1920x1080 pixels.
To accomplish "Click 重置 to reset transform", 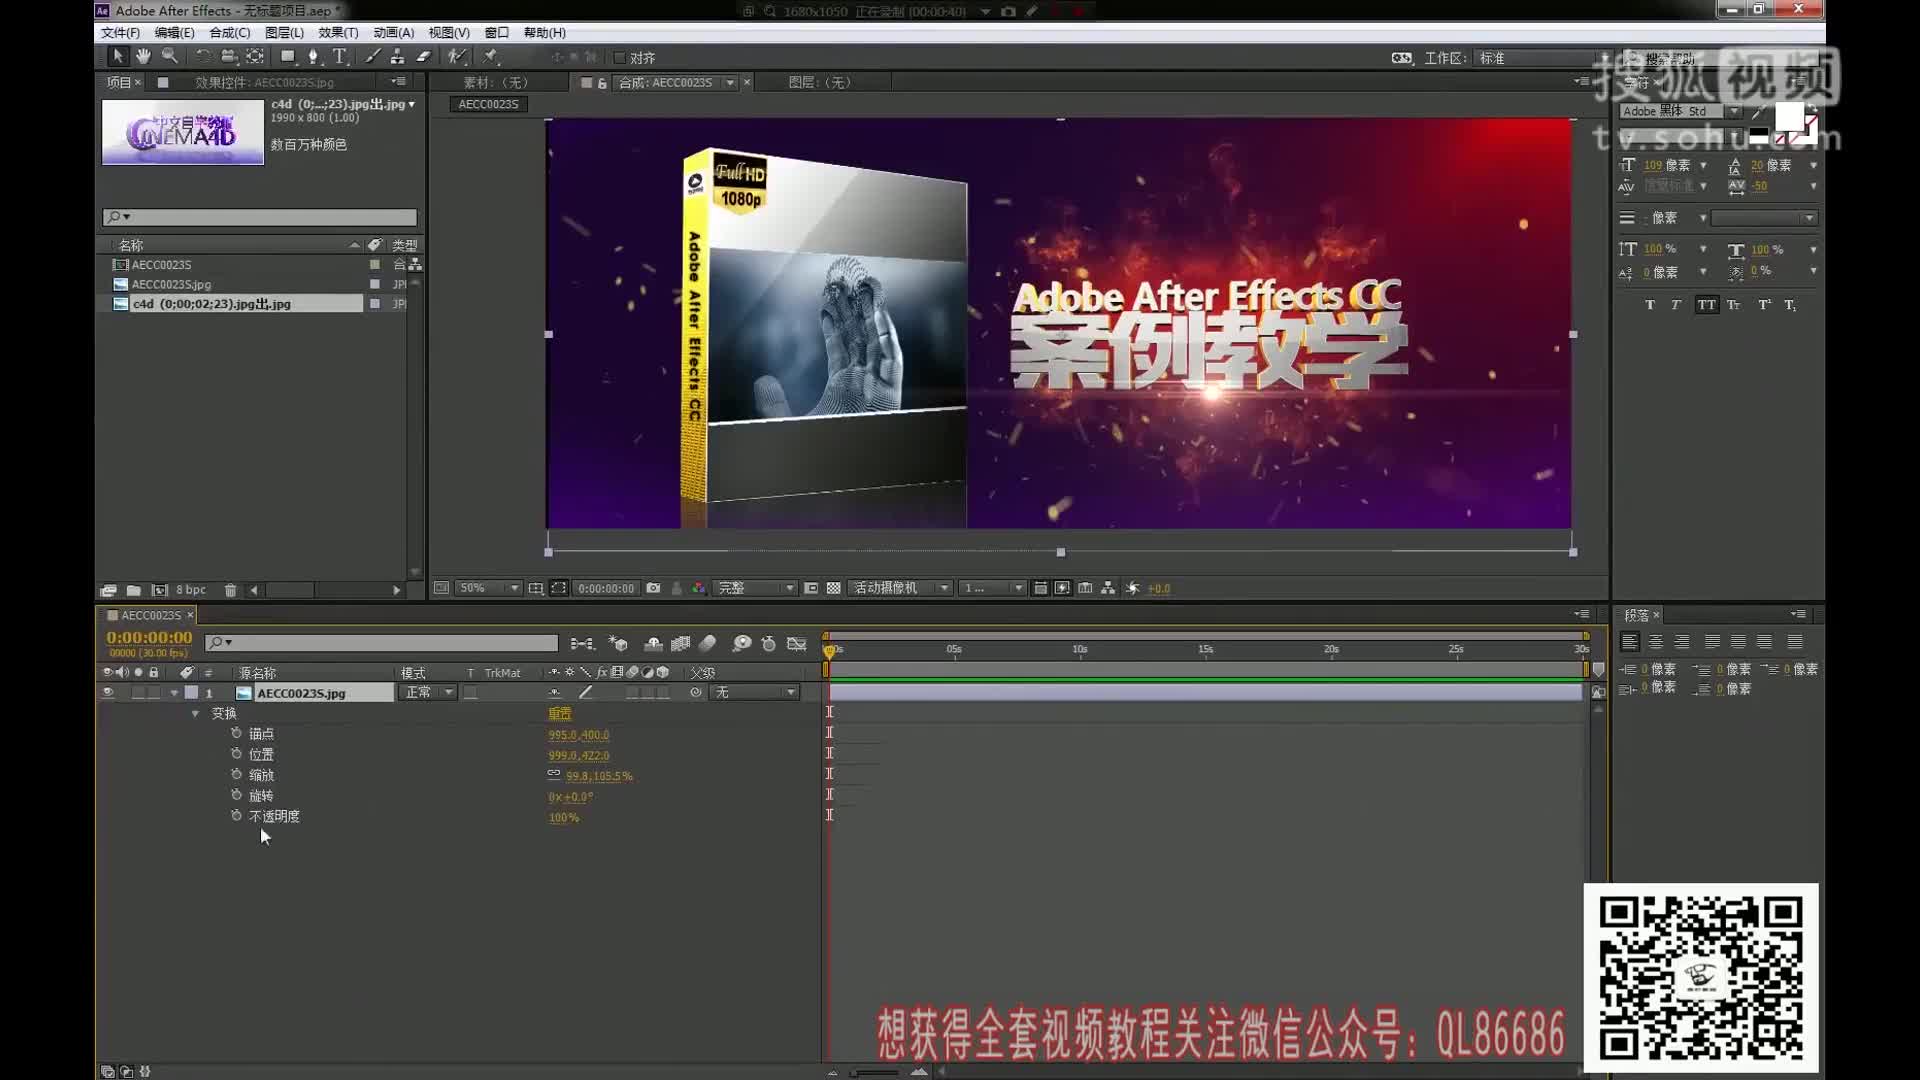I will click(560, 713).
